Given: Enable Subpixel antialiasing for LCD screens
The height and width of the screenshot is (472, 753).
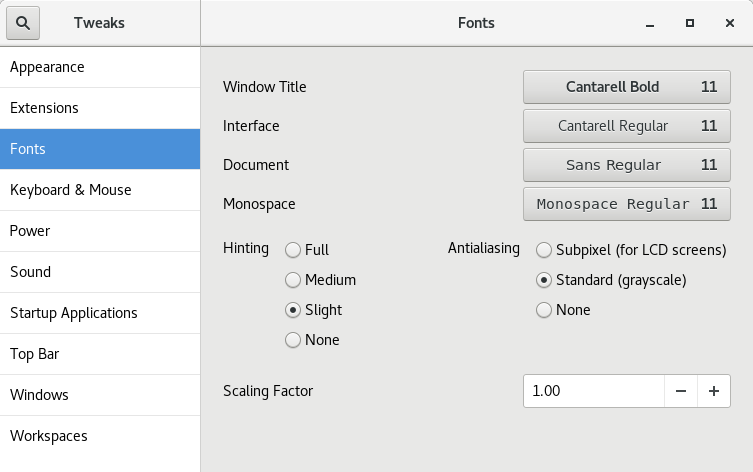Looking at the screenshot, I should 544,250.
